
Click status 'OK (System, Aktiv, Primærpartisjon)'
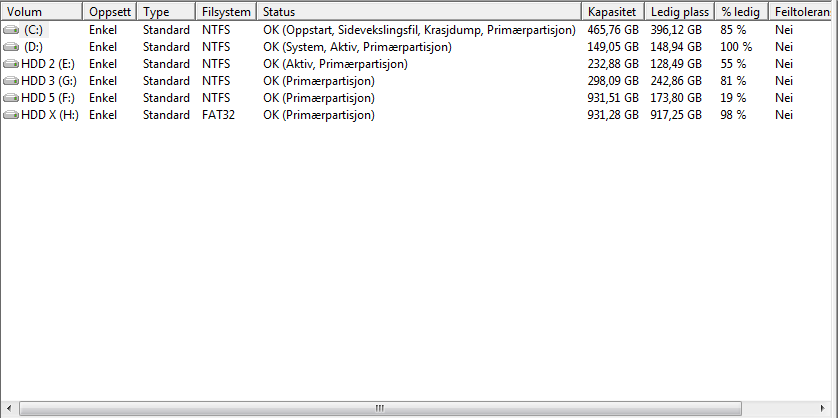(x=358, y=47)
